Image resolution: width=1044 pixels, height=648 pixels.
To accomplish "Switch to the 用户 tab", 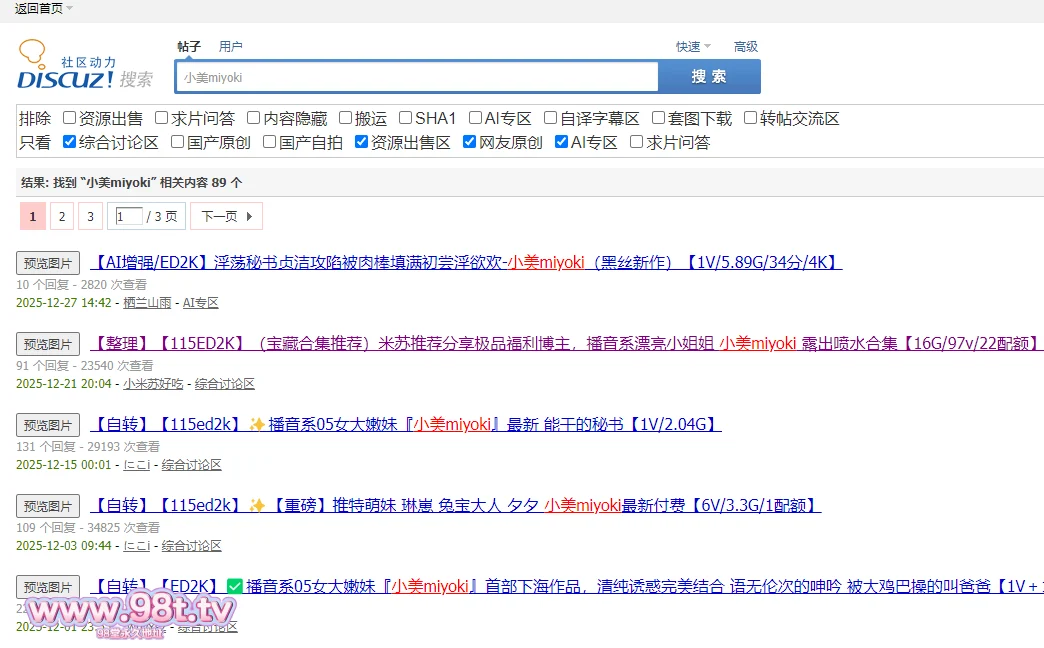I will [230, 46].
